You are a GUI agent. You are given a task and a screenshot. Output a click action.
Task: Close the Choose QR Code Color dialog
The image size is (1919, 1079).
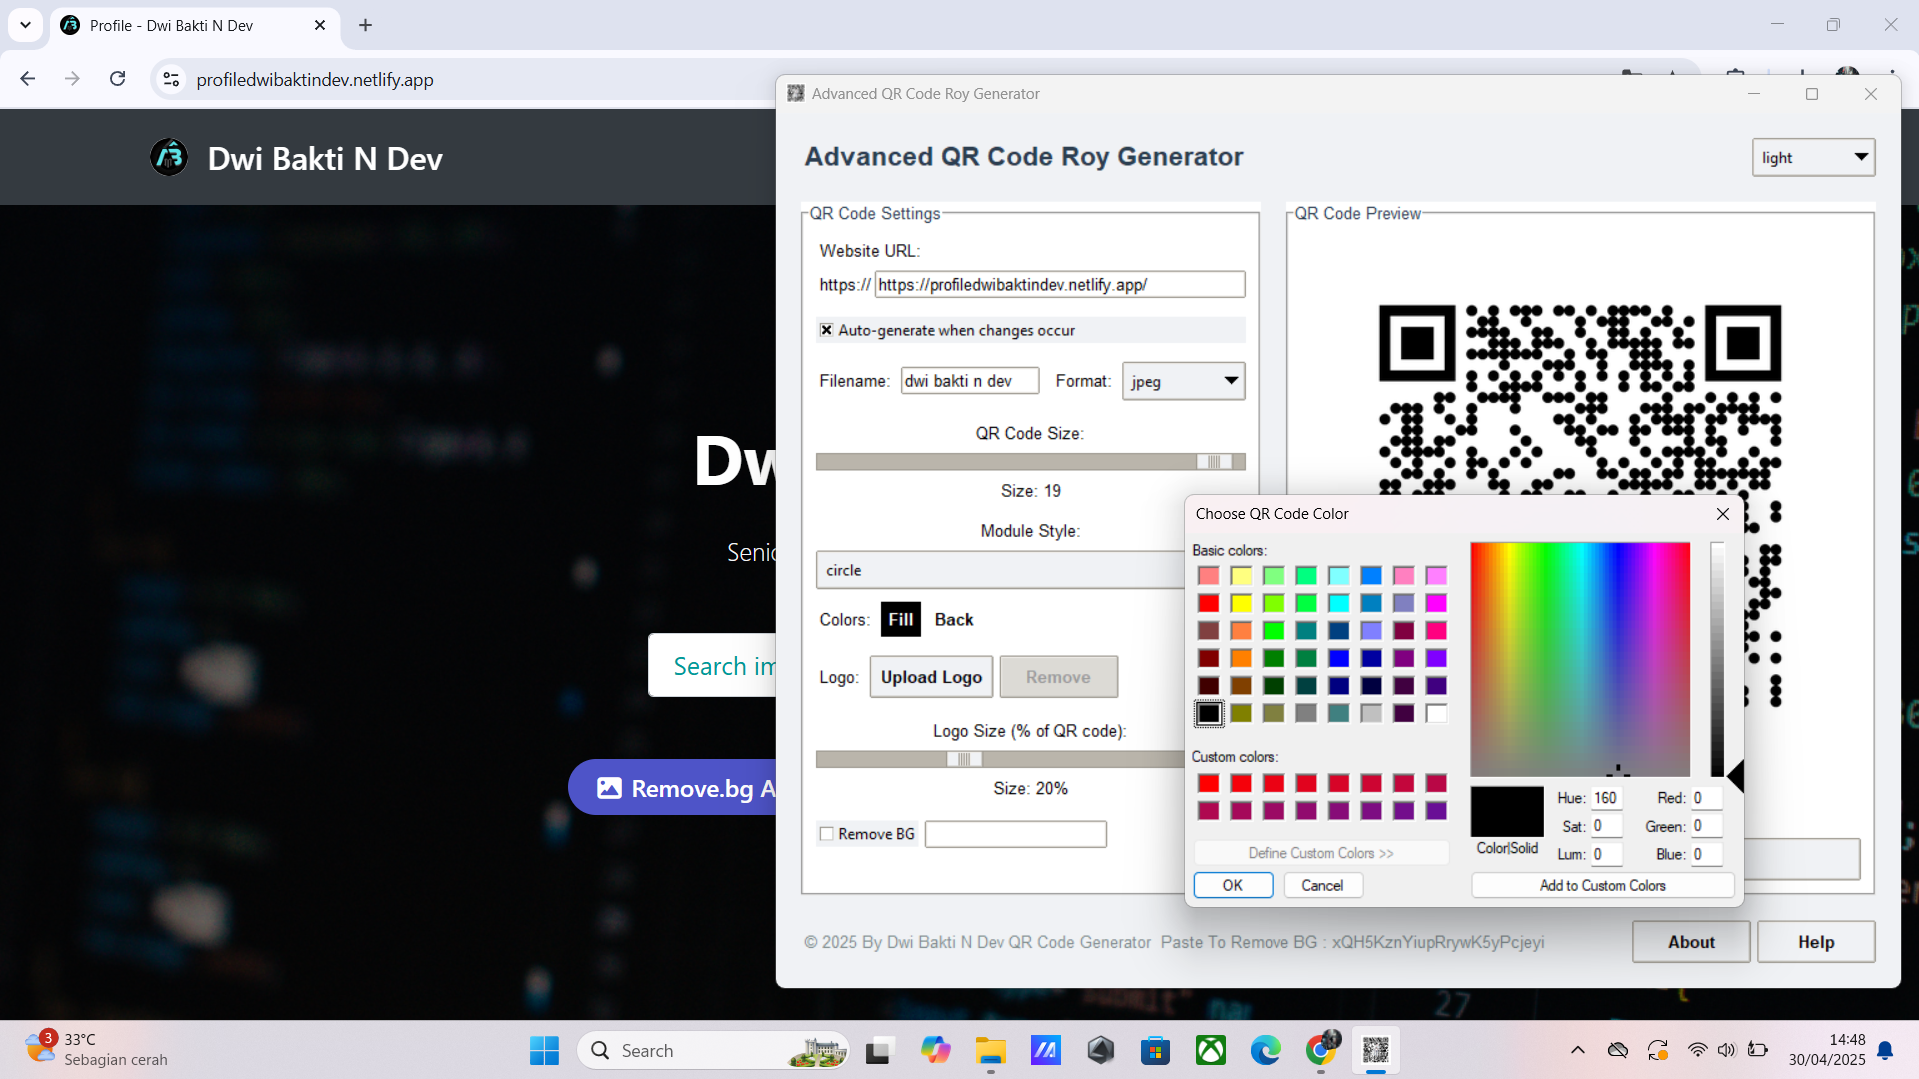(x=1722, y=514)
